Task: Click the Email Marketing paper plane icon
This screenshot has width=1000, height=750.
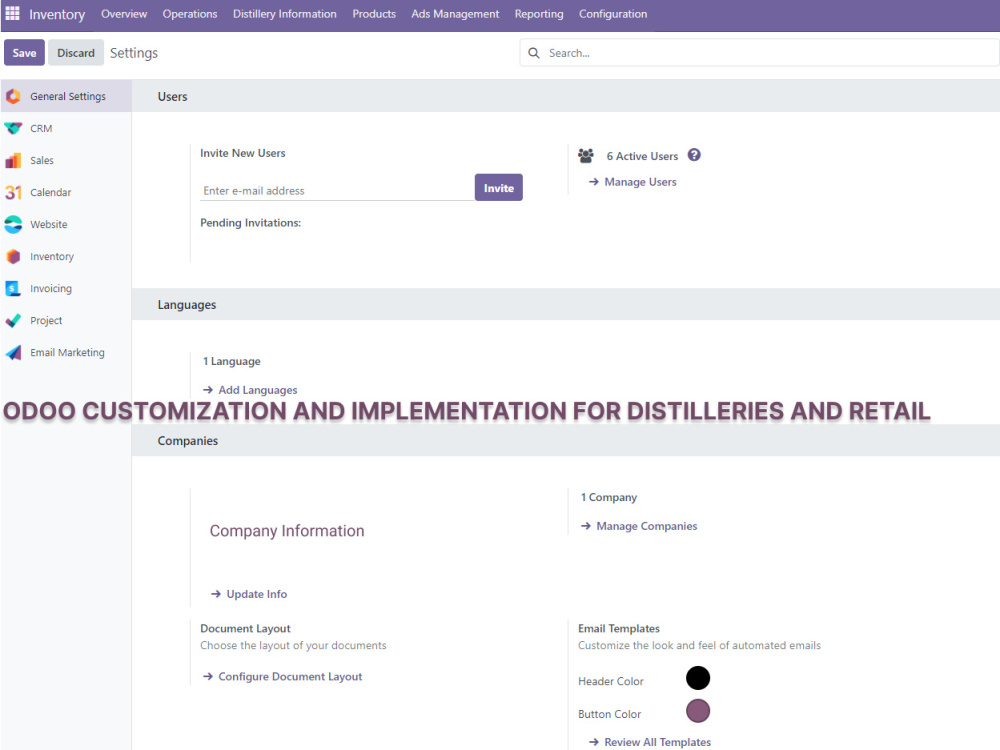Action: click(13, 353)
